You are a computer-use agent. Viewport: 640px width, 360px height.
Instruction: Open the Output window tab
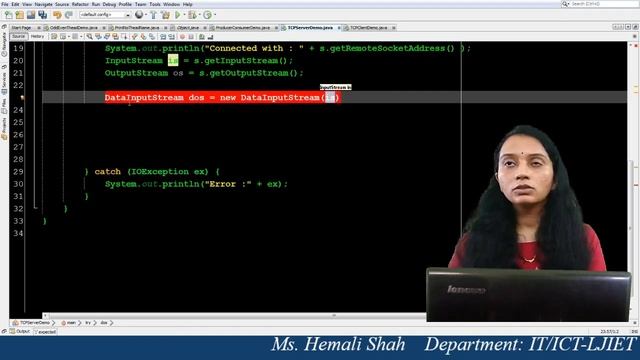(x=20, y=332)
